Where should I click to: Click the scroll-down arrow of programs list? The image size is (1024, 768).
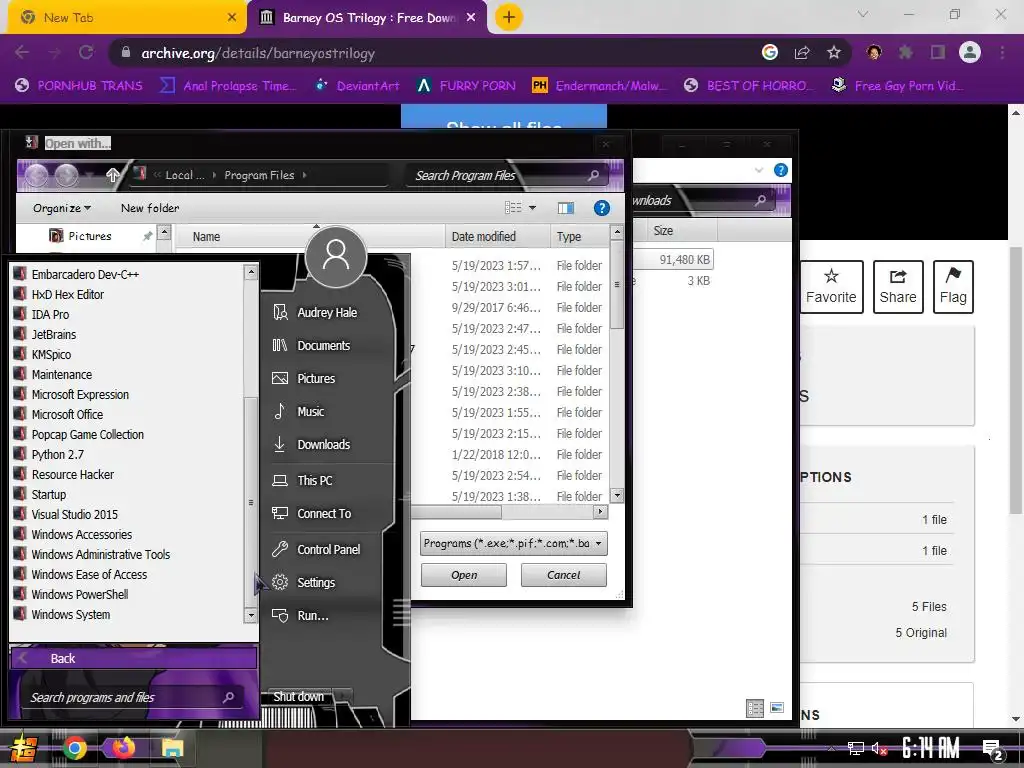251,615
